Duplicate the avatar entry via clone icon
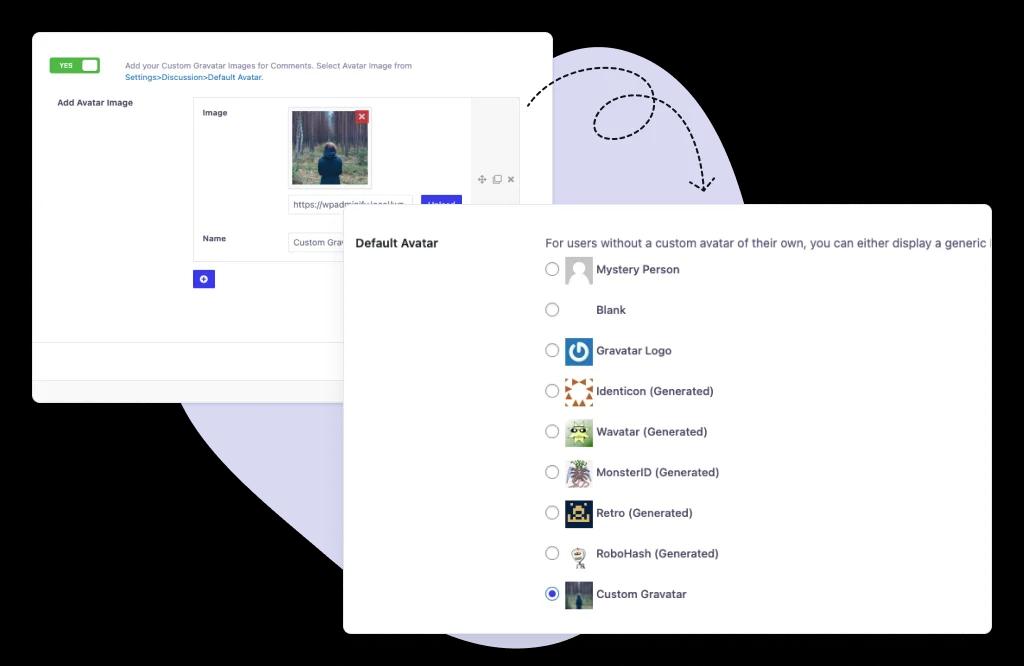Viewport: 1024px width, 666px height. coord(497,180)
